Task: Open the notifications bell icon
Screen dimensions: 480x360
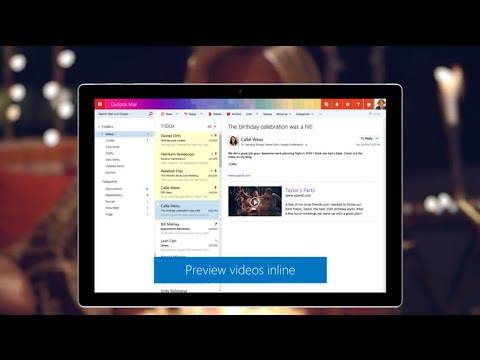Action: 337,104
